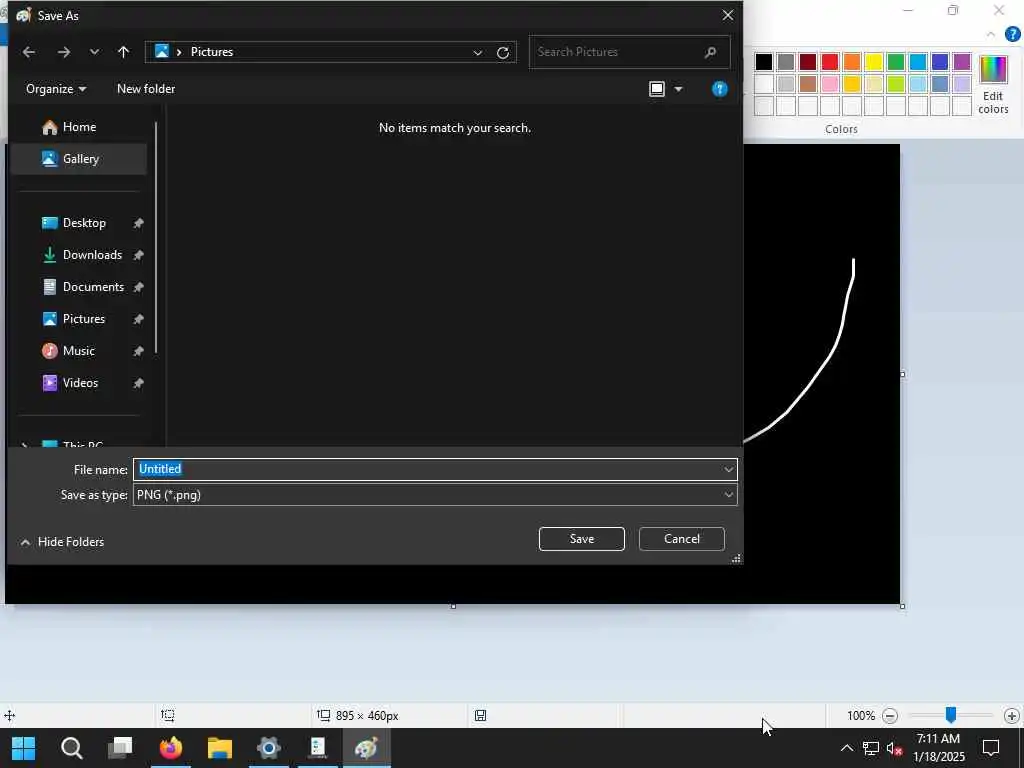Open Windows Start menu
1024x768 pixels.
(24, 748)
